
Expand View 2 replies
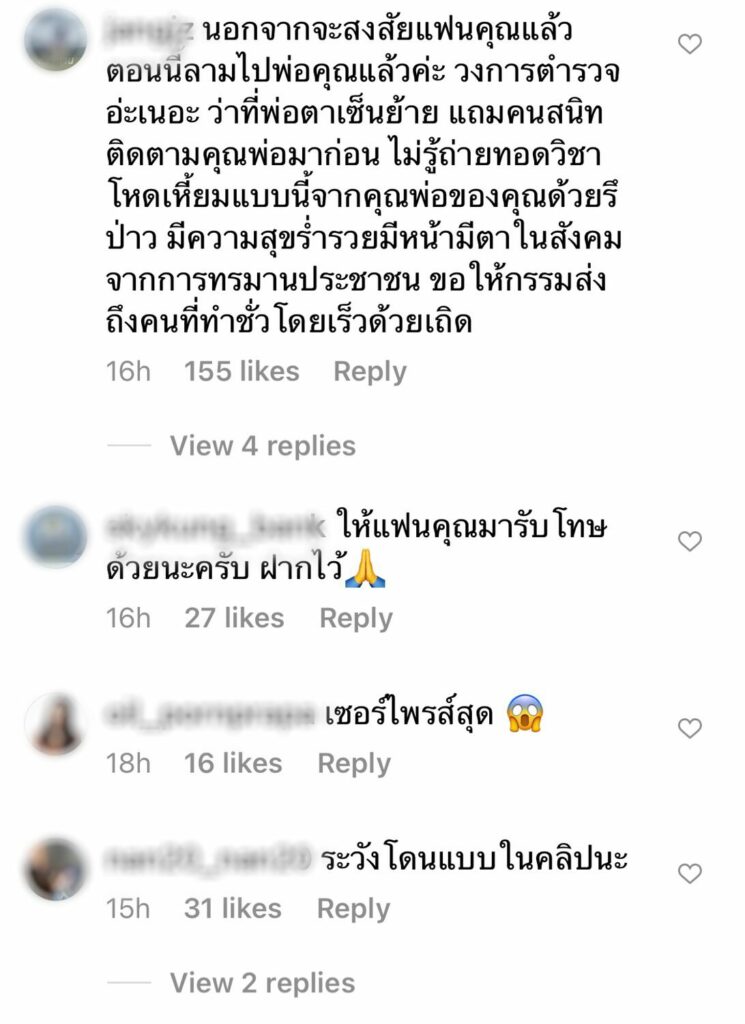[262, 983]
